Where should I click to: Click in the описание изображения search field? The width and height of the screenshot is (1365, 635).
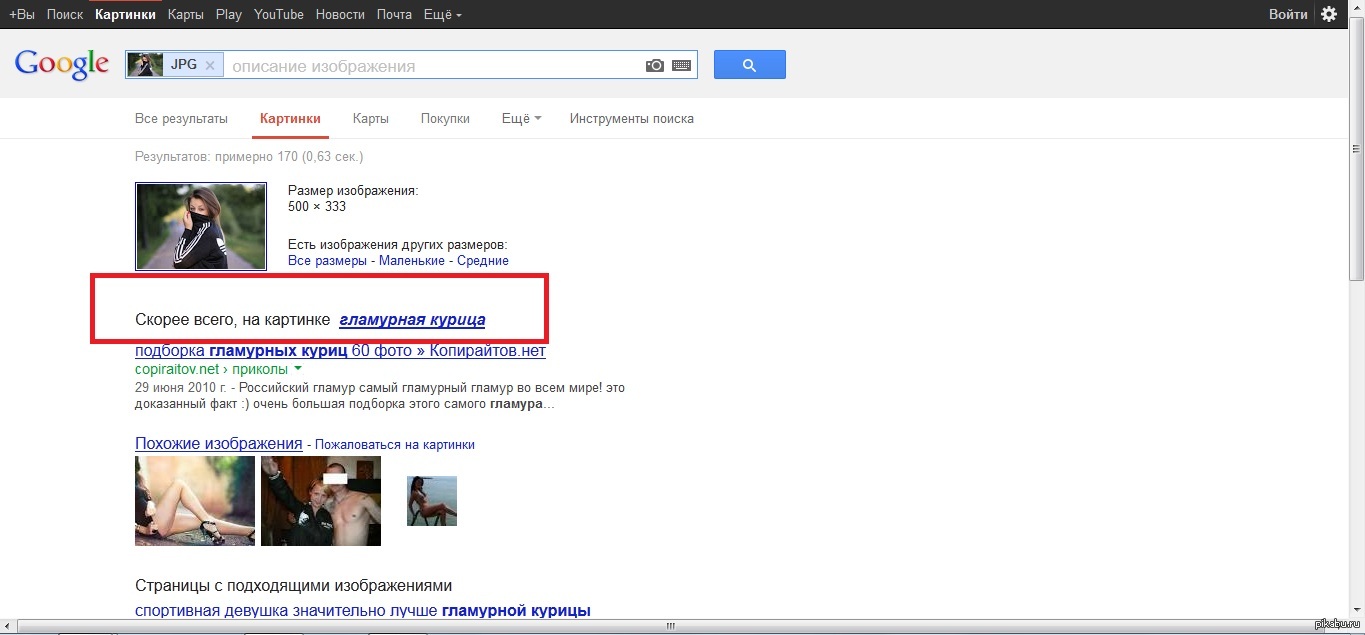pos(430,66)
